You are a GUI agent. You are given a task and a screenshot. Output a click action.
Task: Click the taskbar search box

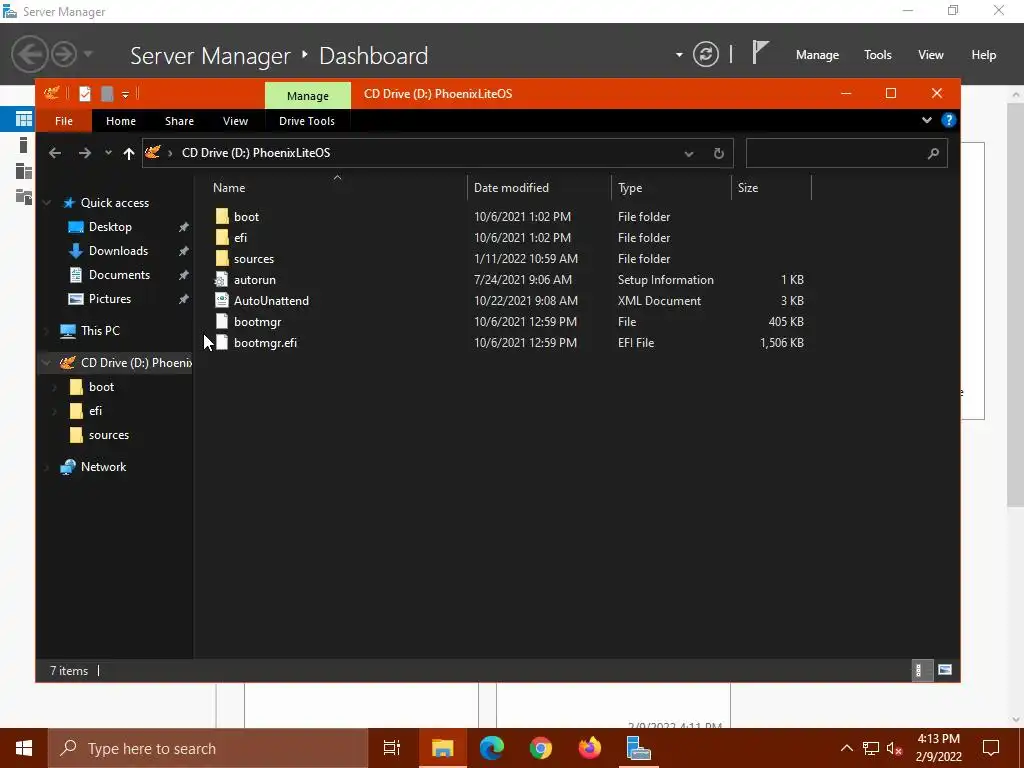pos(208,748)
